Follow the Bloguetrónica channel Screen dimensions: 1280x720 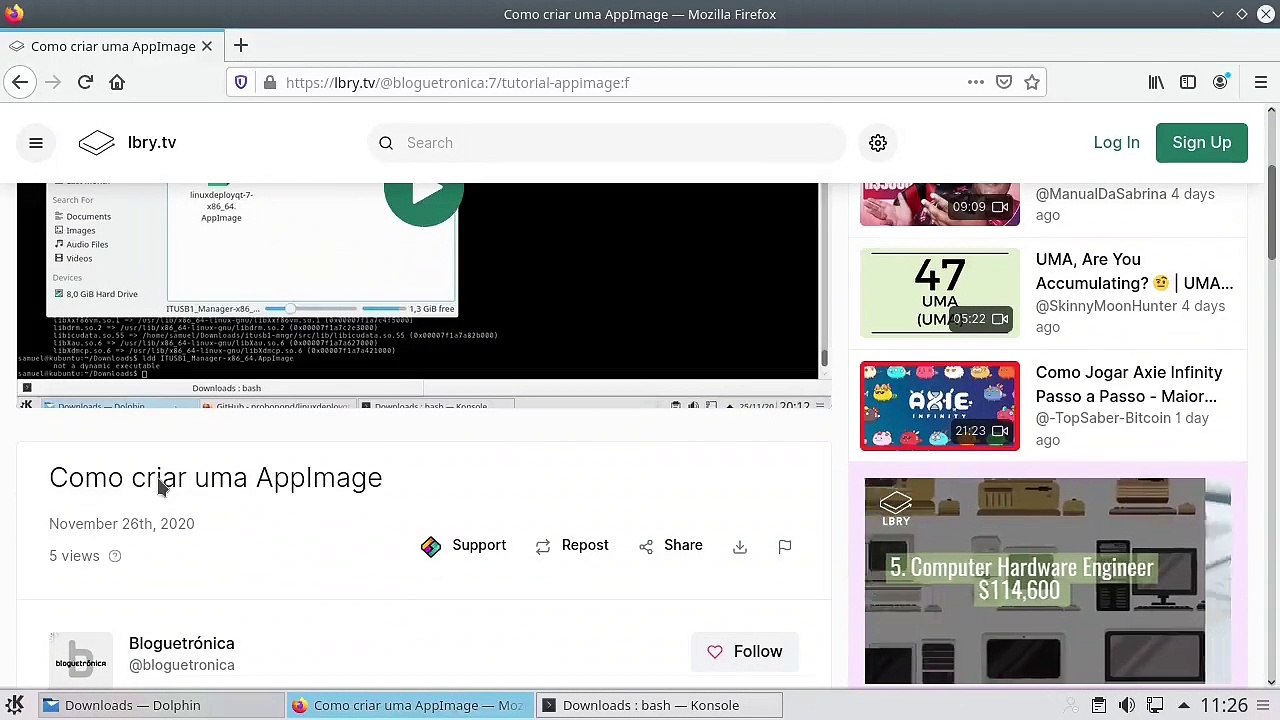pos(745,652)
